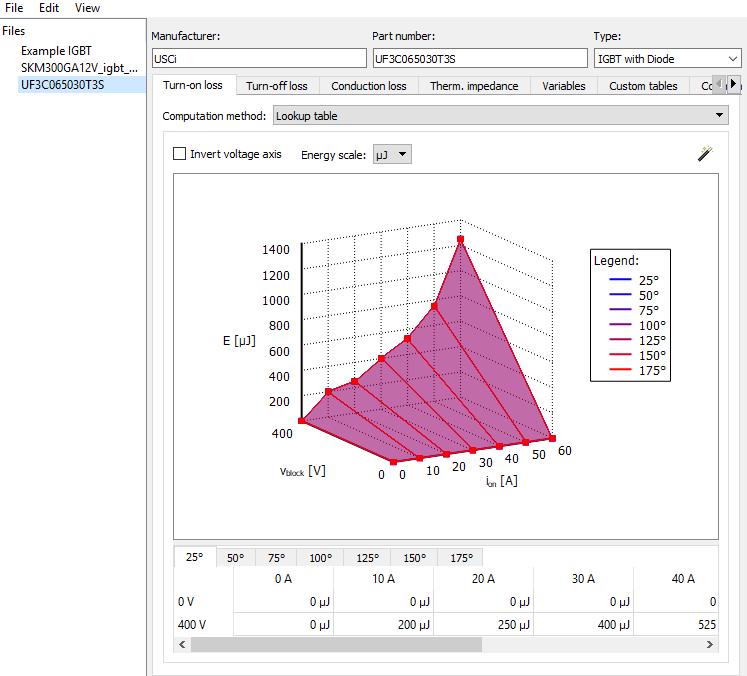Viewport: 747px width, 676px height.
Task: Click the 400 V, 20 A cell (250 µJ)
Action: point(484,625)
